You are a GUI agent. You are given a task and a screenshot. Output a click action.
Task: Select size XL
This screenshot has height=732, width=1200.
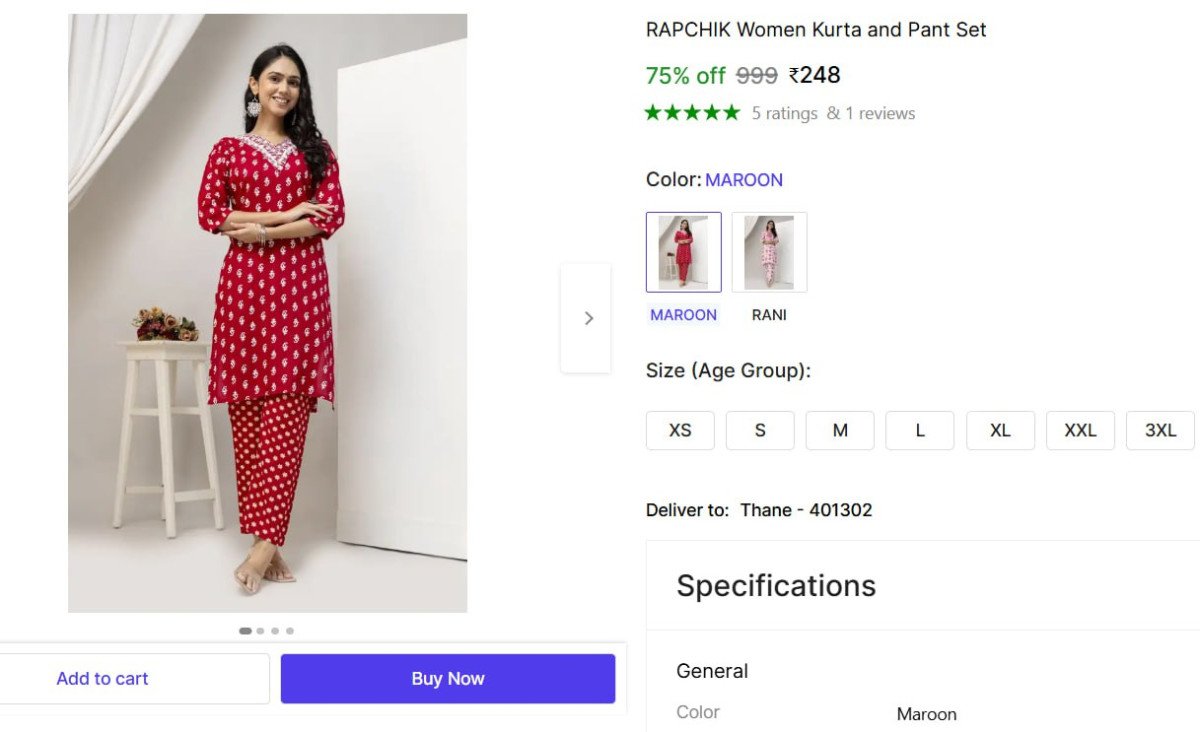[x=1000, y=430]
